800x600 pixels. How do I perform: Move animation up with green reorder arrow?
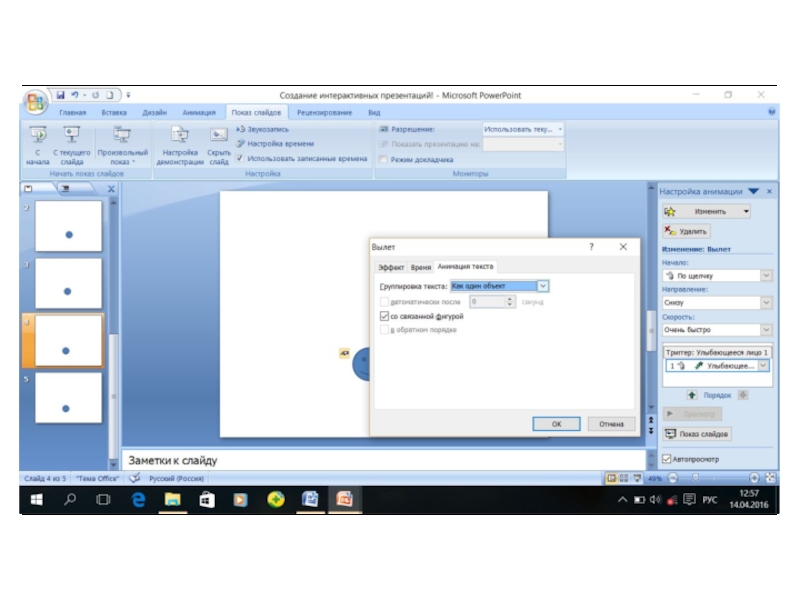pyautogui.click(x=691, y=395)
